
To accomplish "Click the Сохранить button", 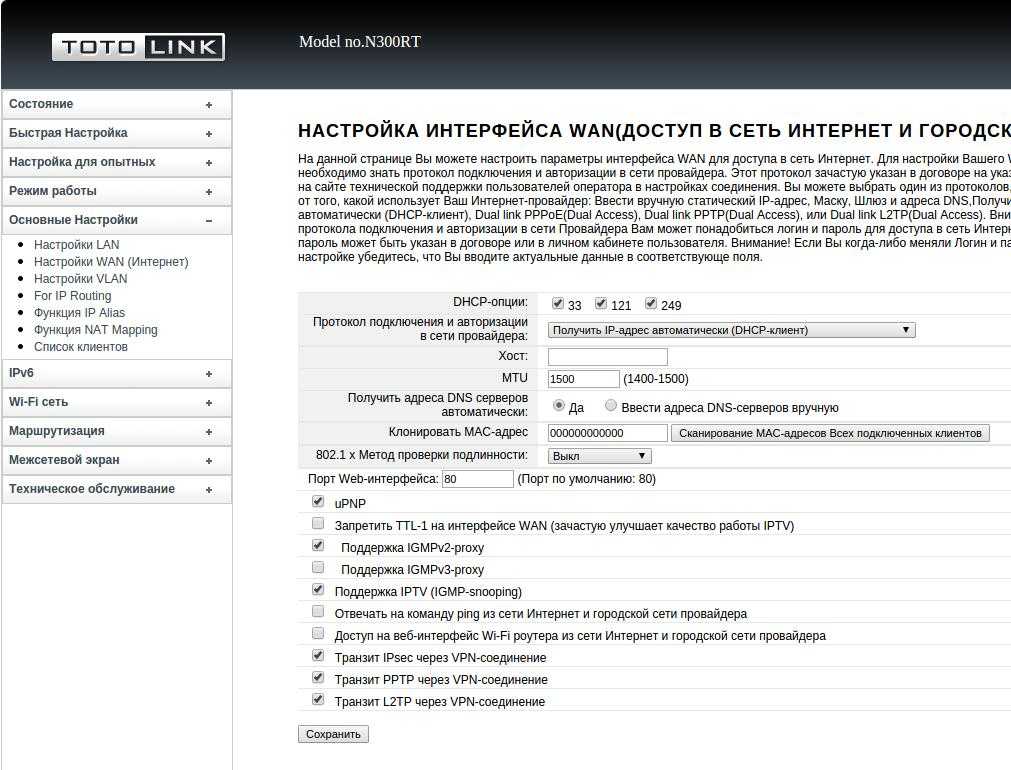I will coord(333,734).
